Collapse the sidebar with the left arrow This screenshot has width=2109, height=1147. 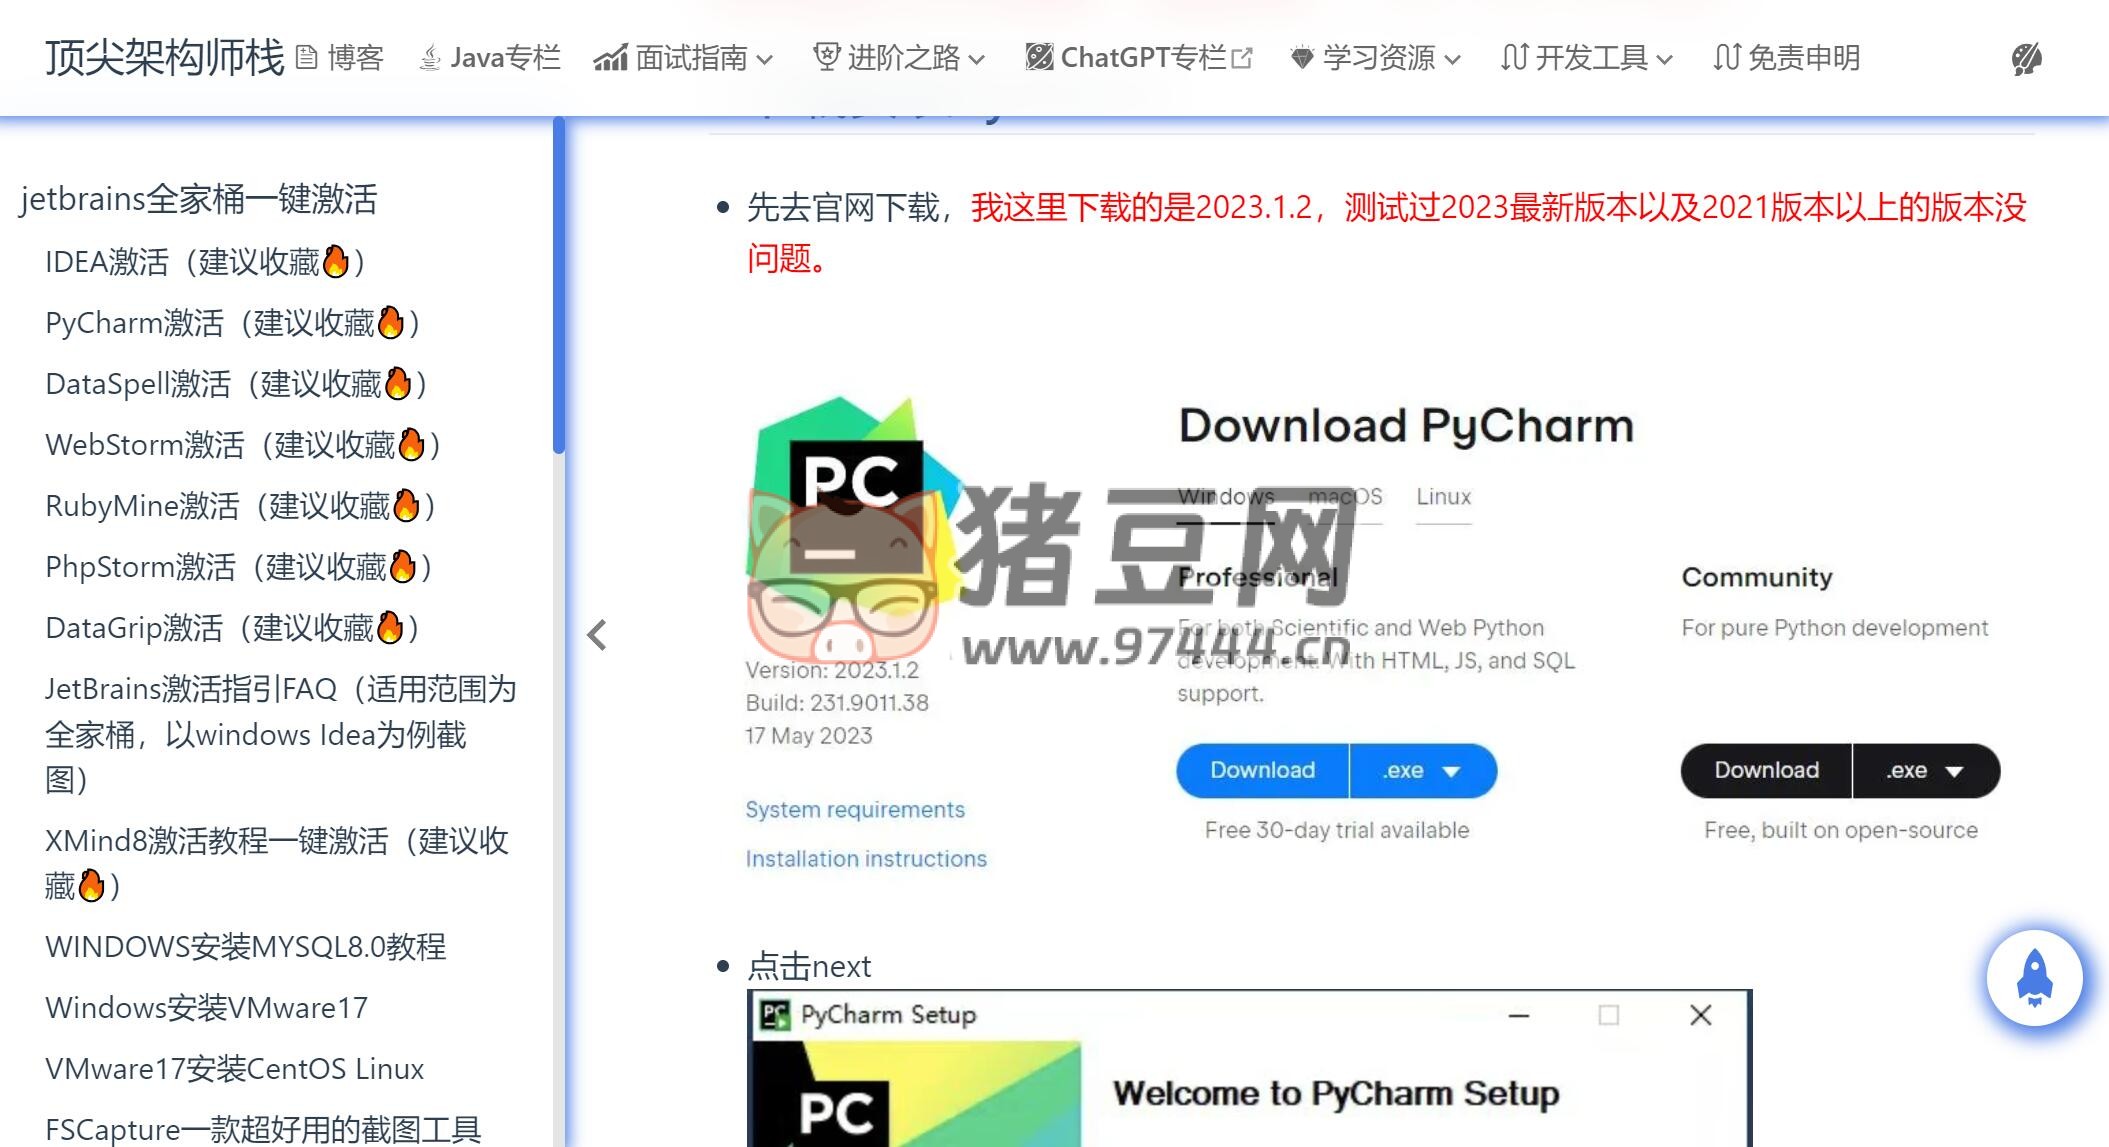597,635
